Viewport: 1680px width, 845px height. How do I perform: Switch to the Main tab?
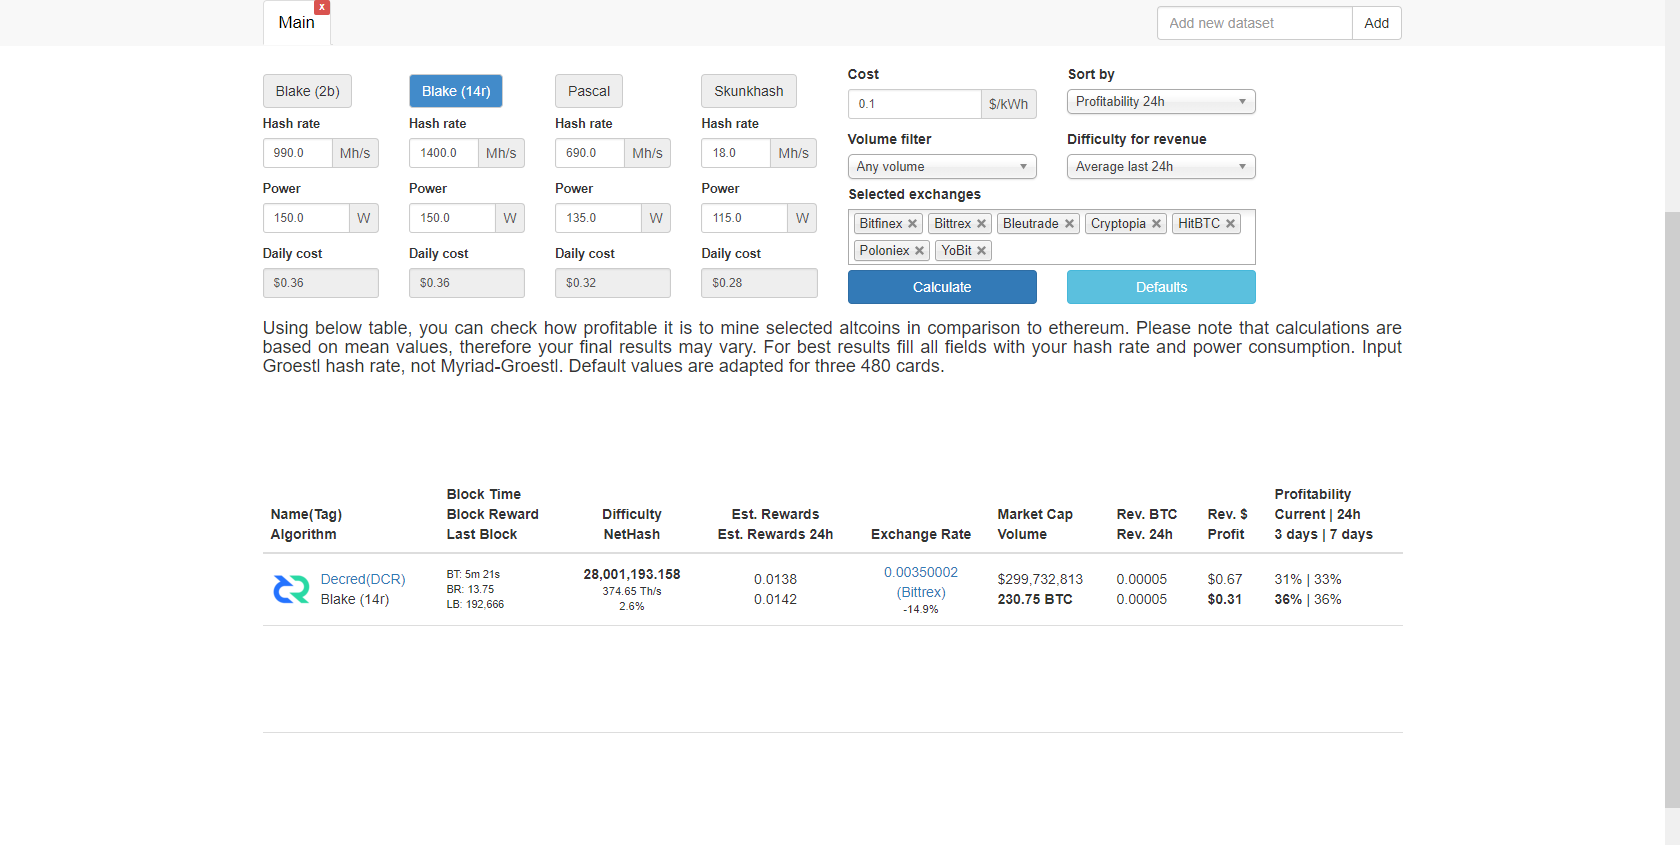(x=296, y=23)
